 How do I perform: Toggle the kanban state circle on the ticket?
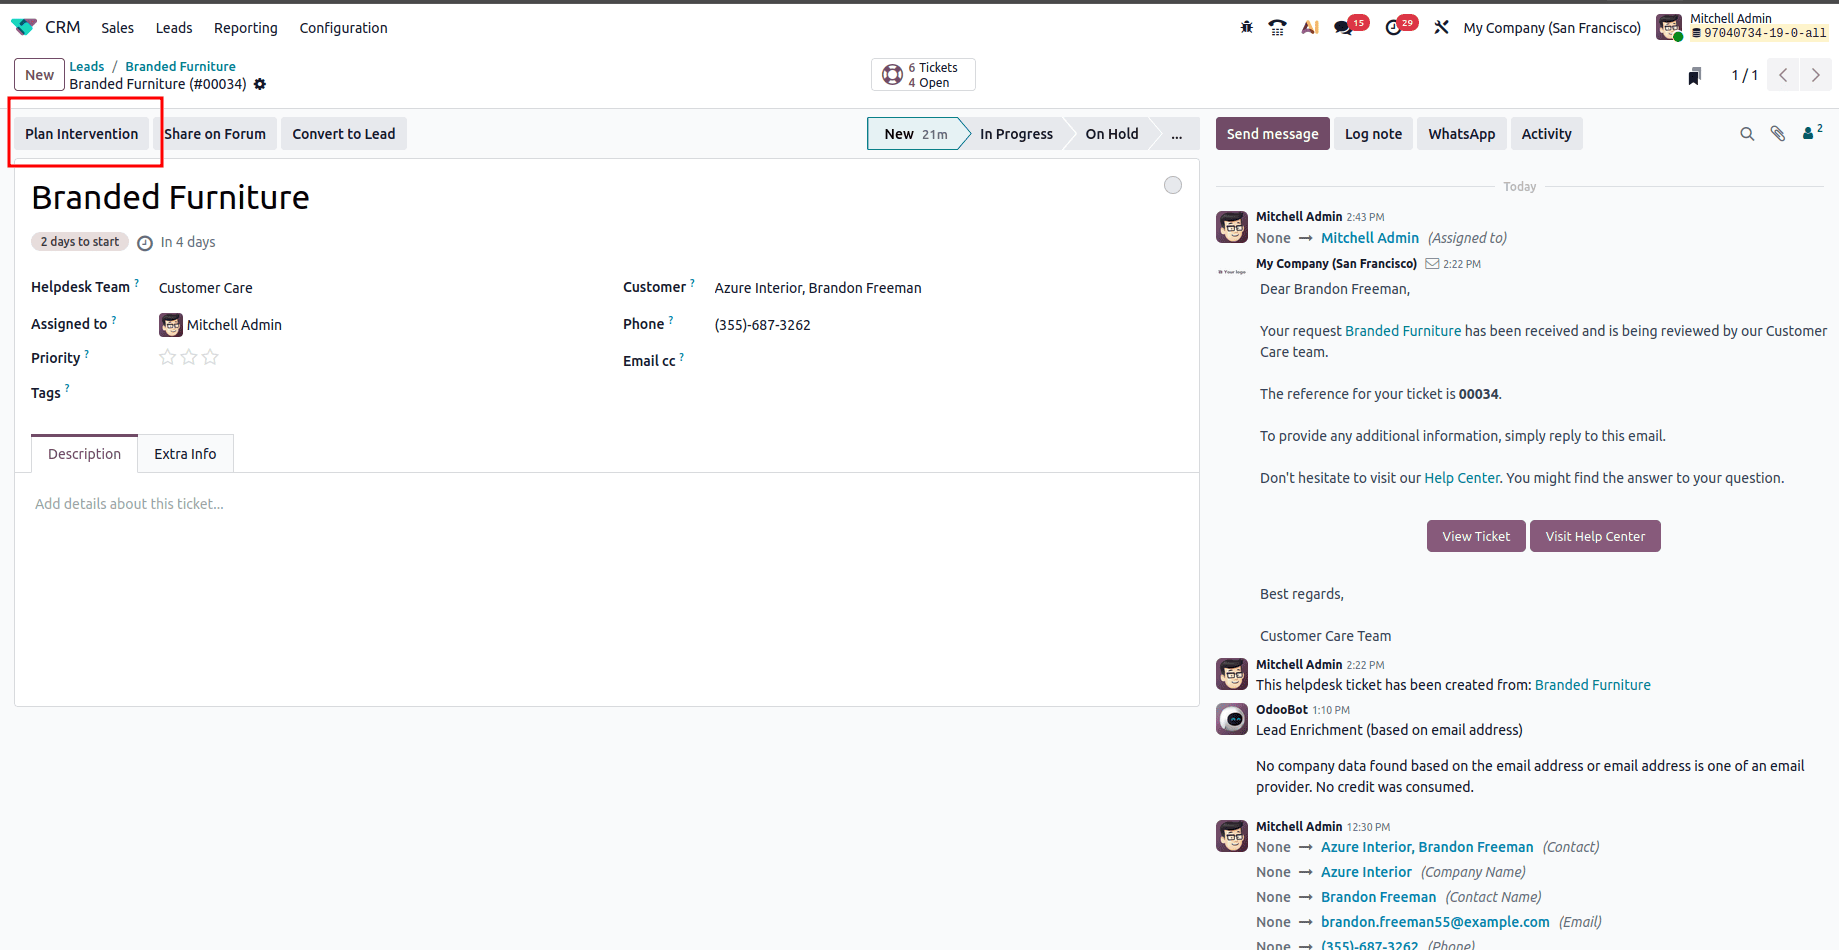click(1172, 185)
